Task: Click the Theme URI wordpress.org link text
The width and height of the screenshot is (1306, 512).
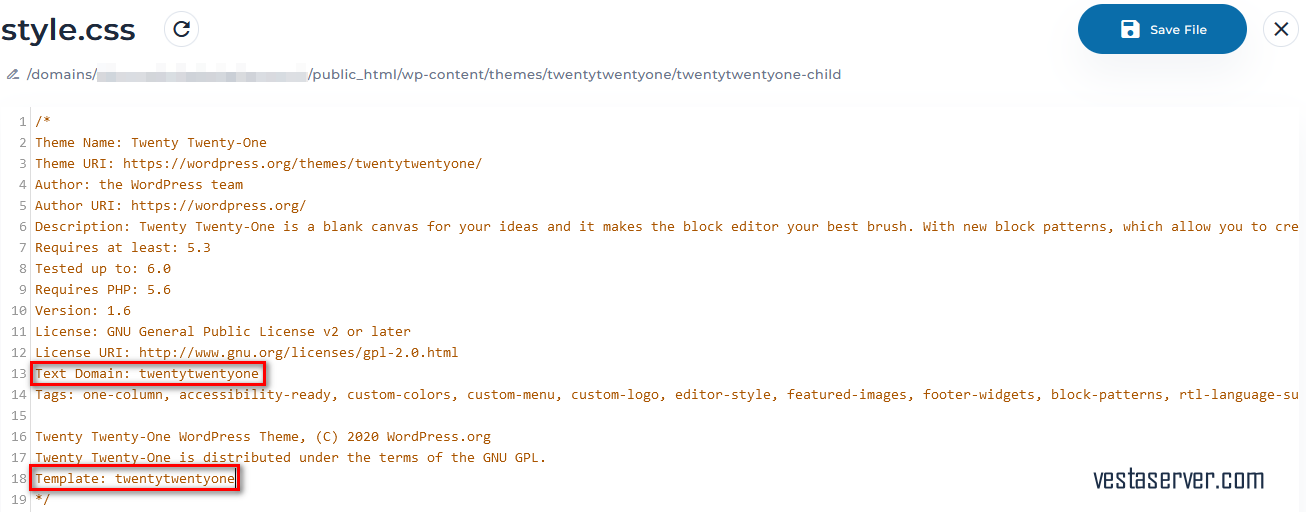Action: pos(302,163)
